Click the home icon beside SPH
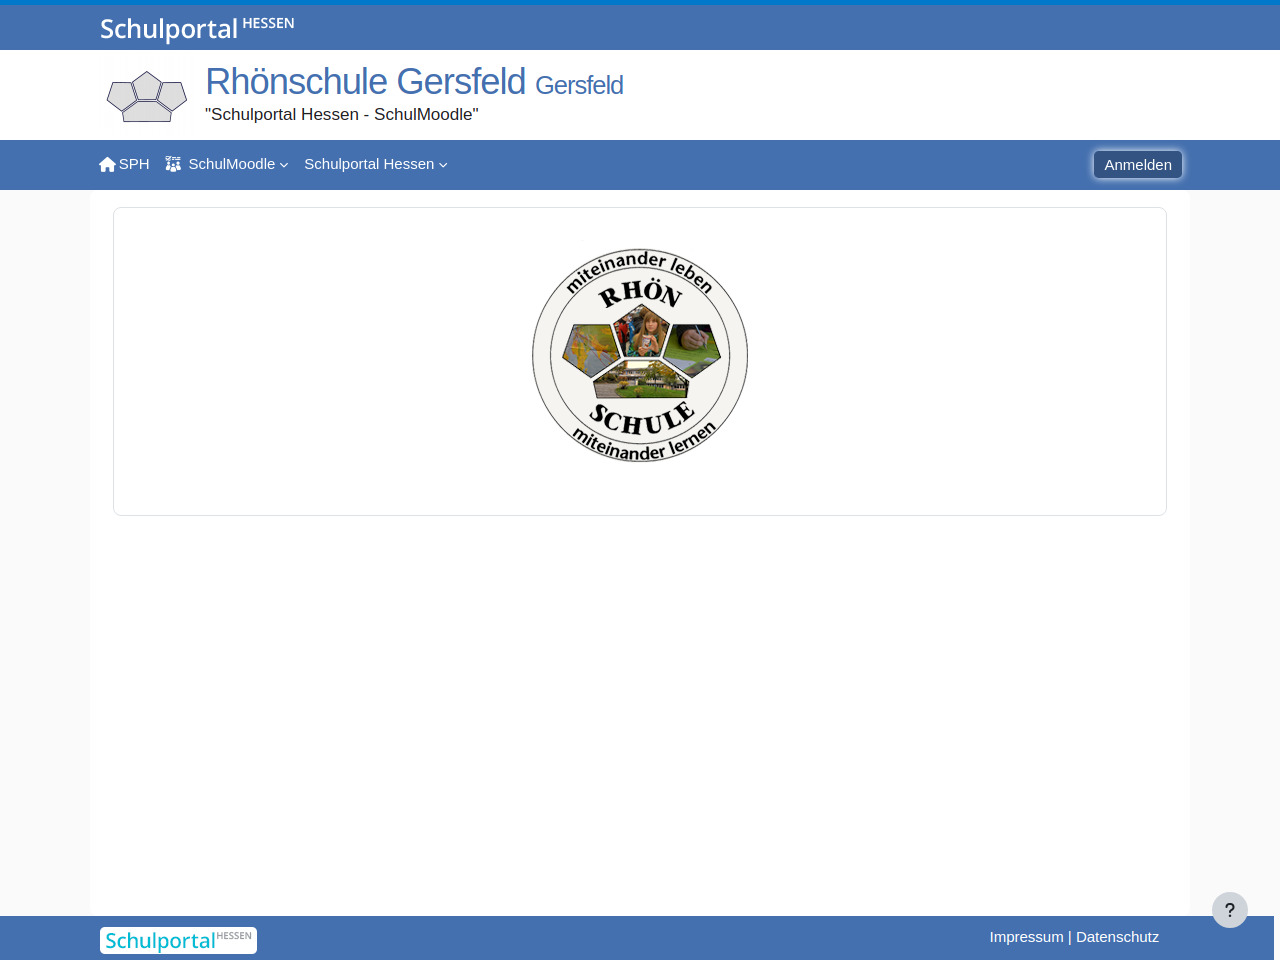 (x=107, y=165)
